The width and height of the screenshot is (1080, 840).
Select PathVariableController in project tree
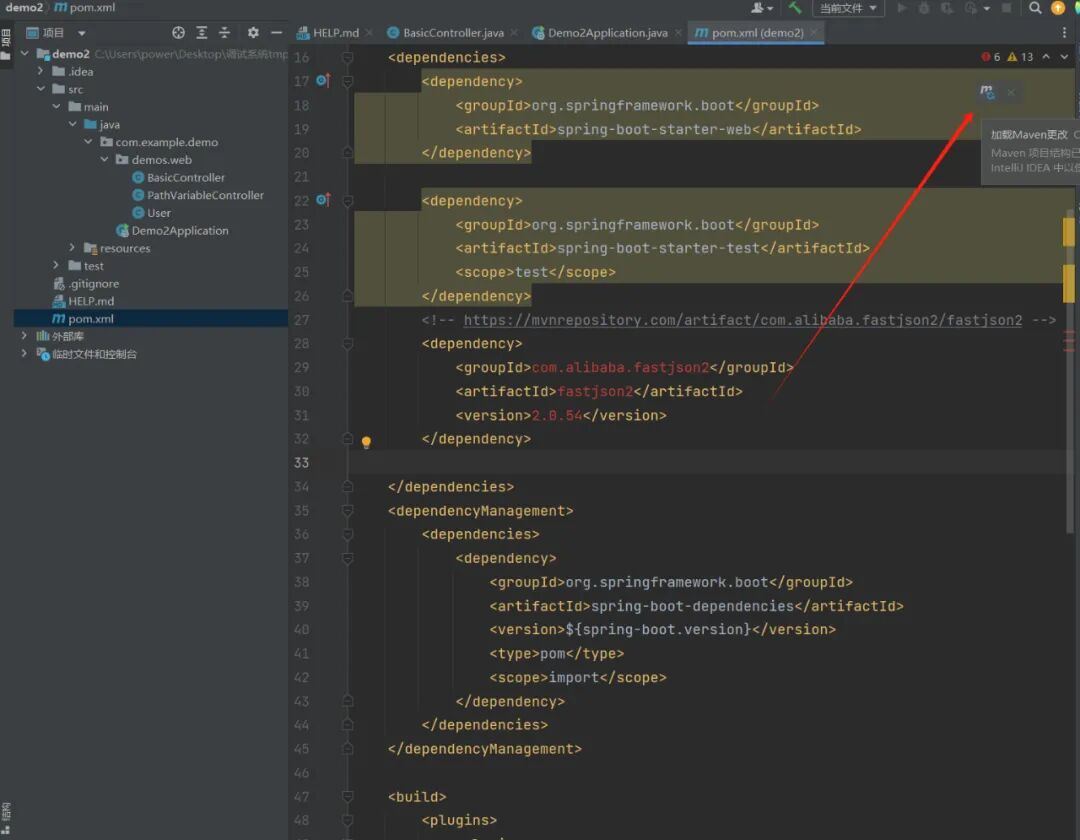[205, 195]
